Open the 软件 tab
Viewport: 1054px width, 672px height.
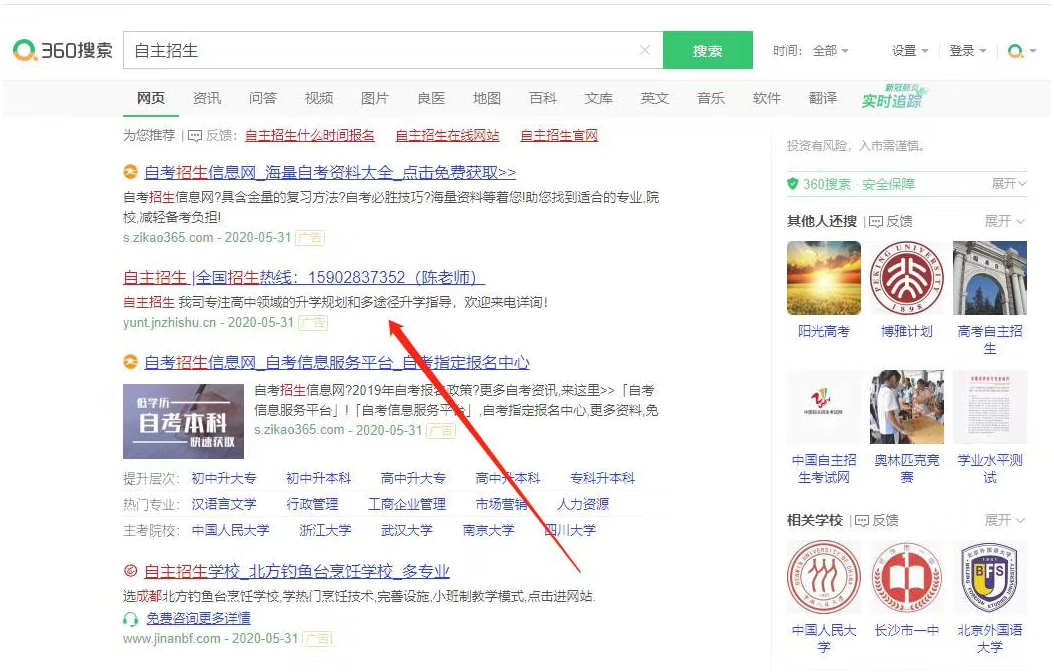pos(767,98)
